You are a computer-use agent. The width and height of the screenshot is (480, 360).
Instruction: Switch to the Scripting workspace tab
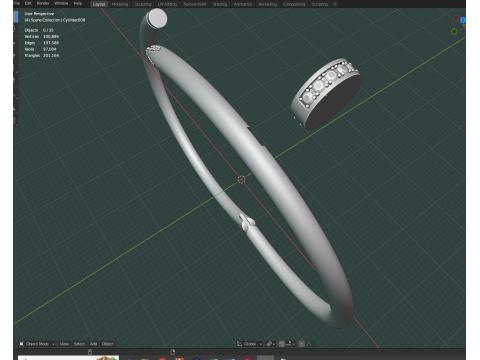[x=320, y=4]
